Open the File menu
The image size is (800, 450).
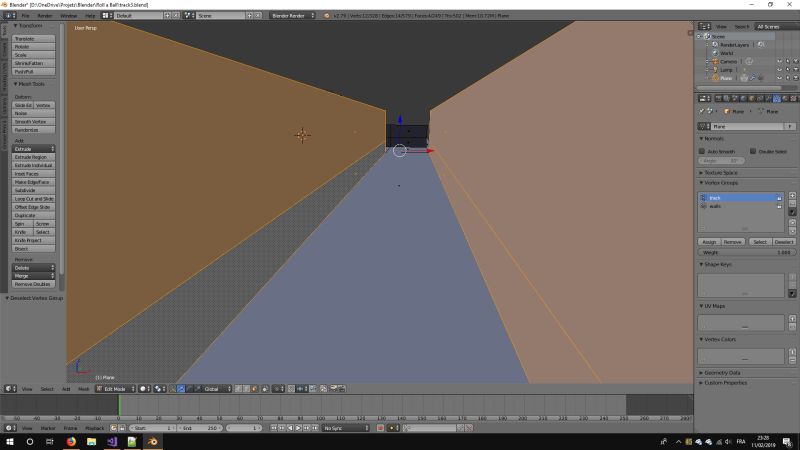click(25, 16)
